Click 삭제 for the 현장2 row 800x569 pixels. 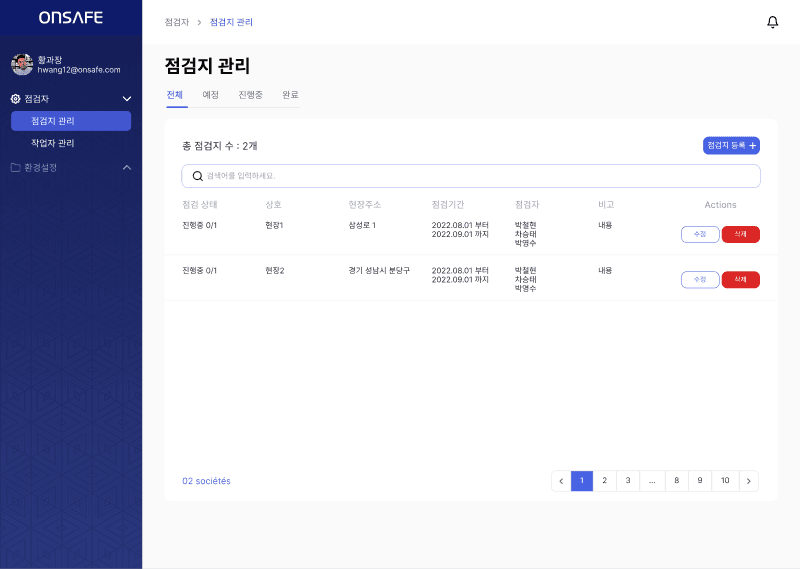[740, 280]
